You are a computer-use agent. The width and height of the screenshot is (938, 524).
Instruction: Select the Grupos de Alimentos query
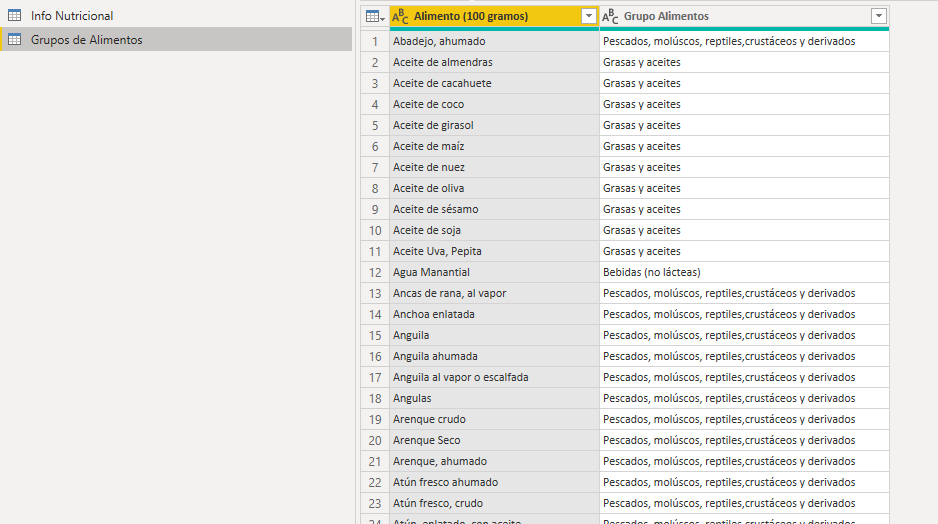(176, 39)
